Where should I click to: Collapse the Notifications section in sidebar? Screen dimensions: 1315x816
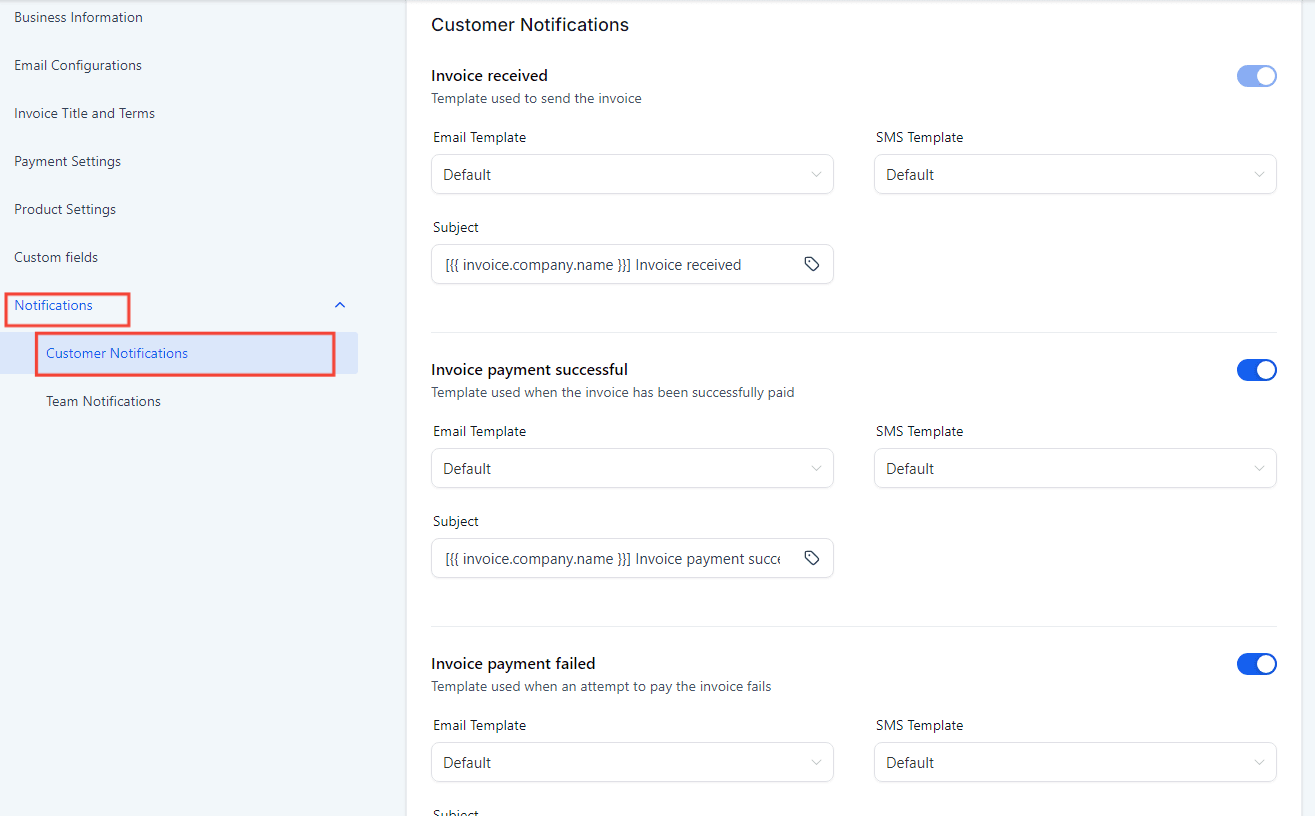[x=339, y=304]
